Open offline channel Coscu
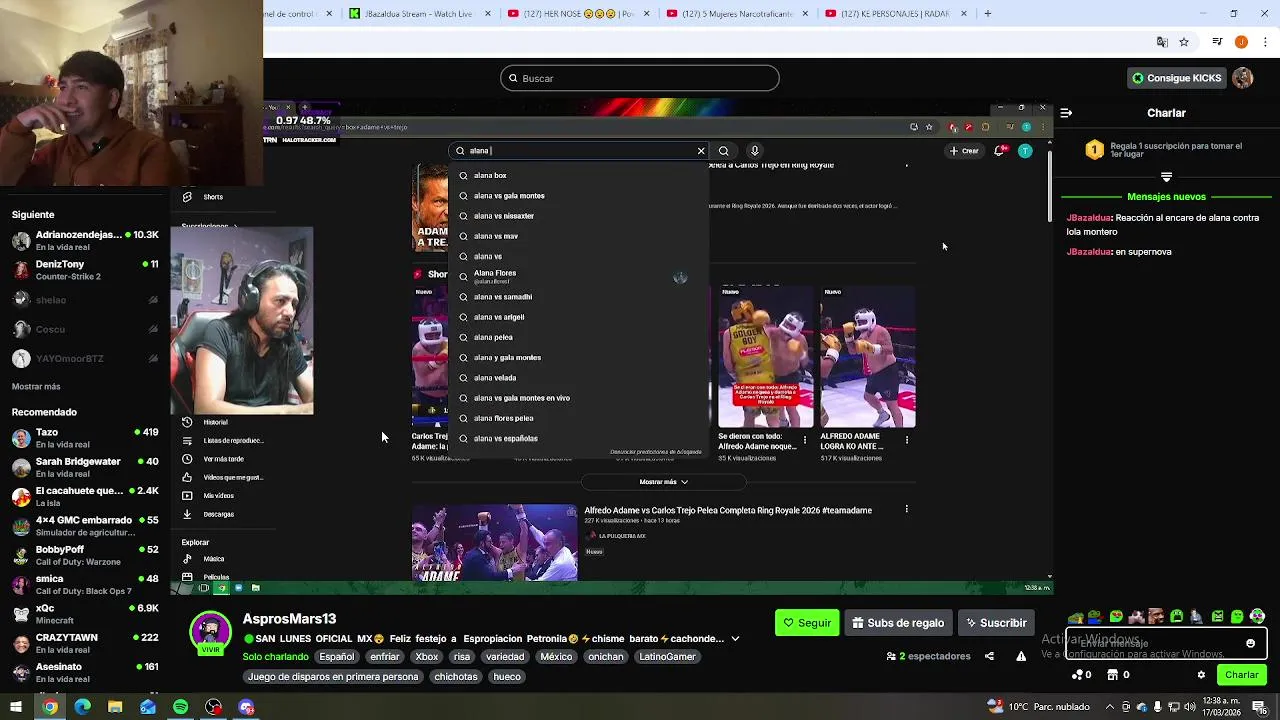 pyautogui.click(x=85, y=329)
